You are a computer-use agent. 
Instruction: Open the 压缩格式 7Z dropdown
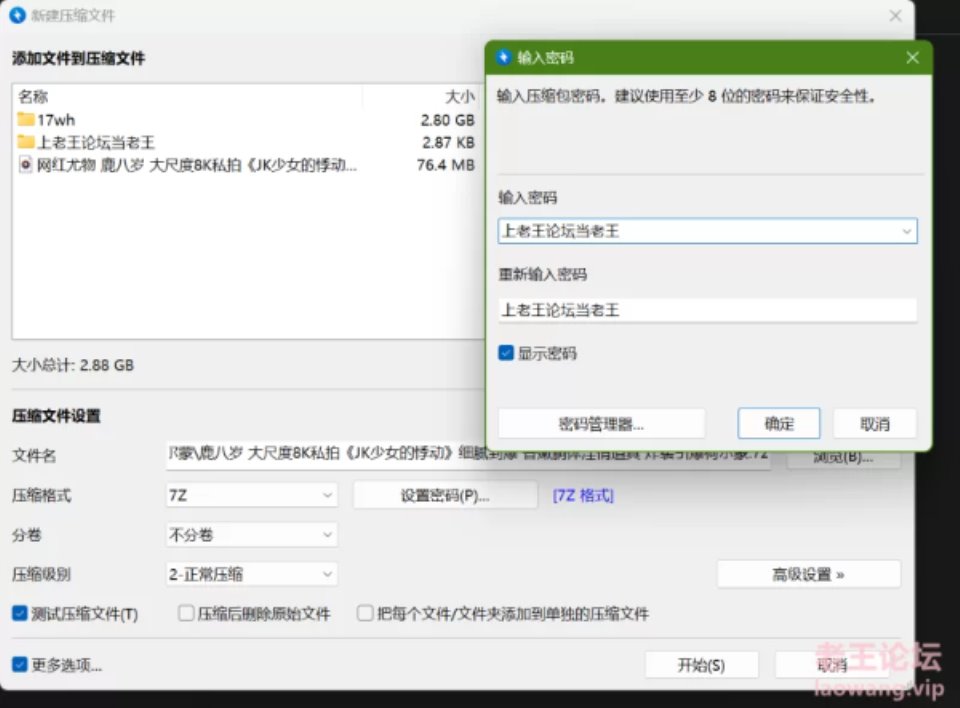[x=252, y=495]
